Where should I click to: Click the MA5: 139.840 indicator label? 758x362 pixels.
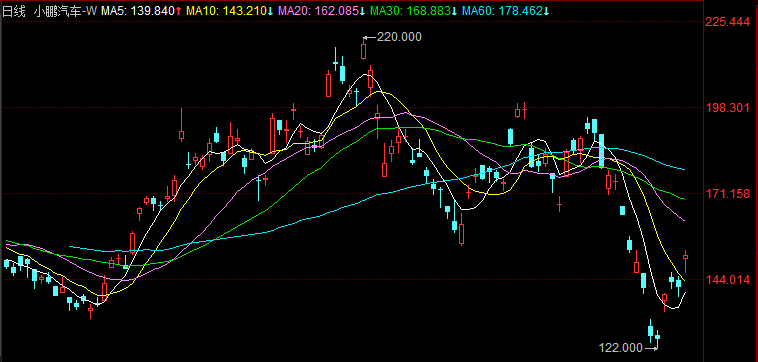click(x=141, y=12)
